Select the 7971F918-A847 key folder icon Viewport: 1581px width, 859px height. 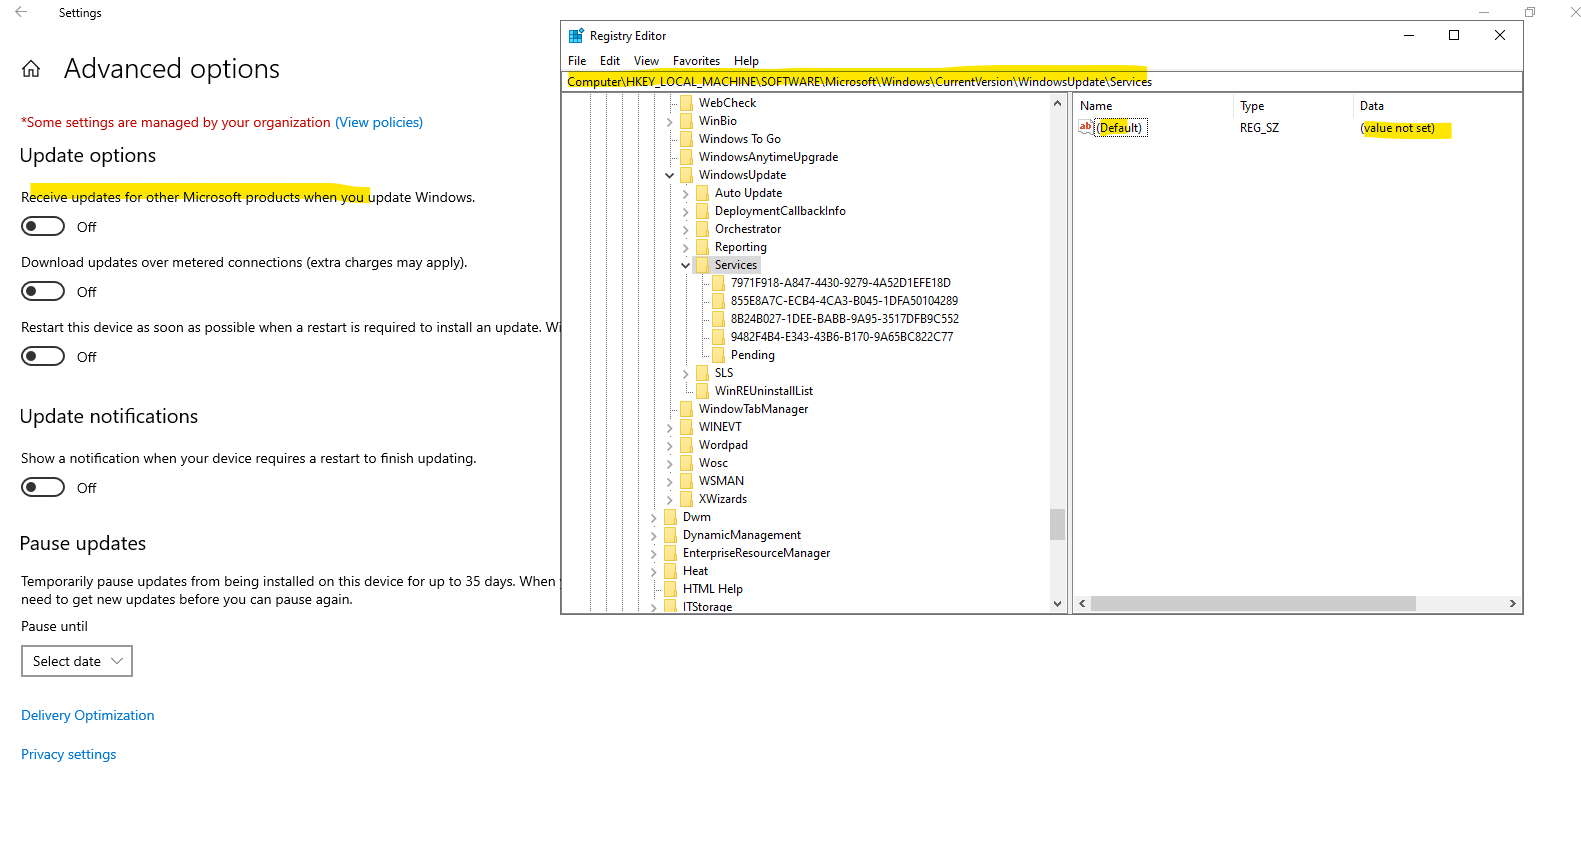[718, 283]
